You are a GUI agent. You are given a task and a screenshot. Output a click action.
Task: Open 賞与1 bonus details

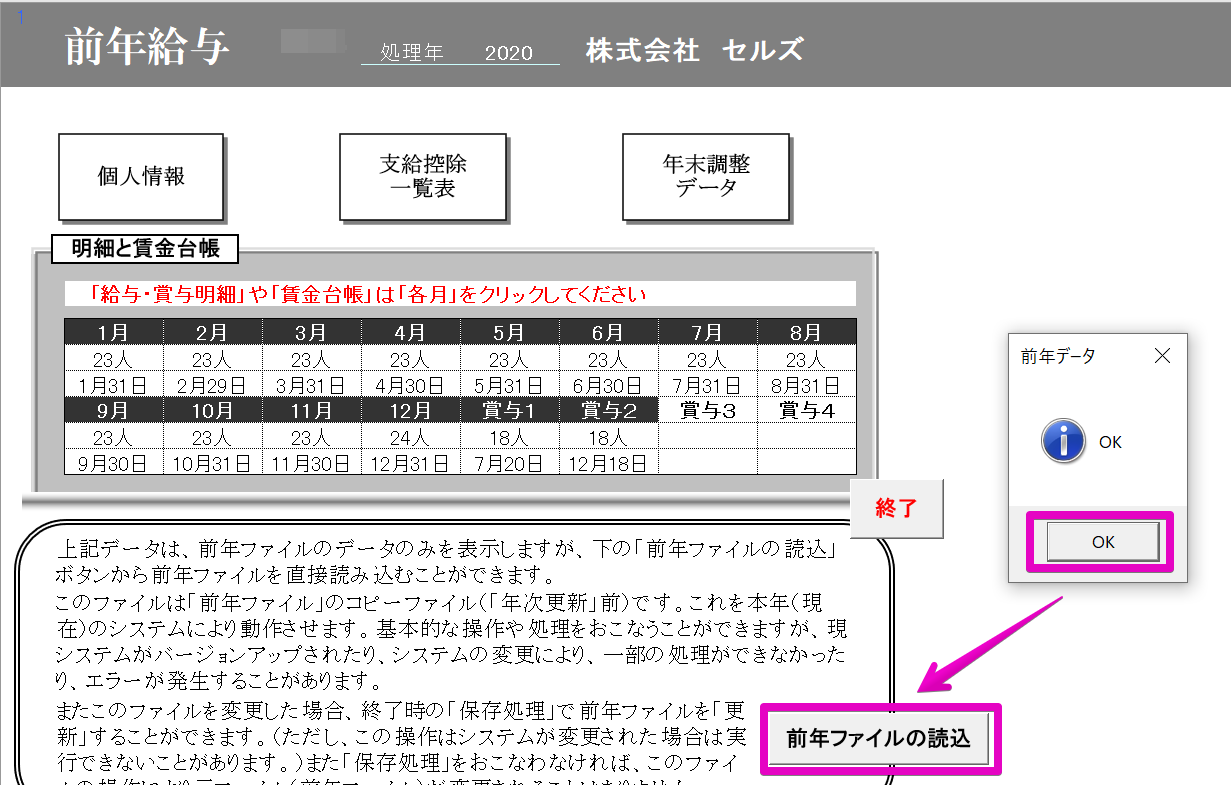[x=508, y=410]
